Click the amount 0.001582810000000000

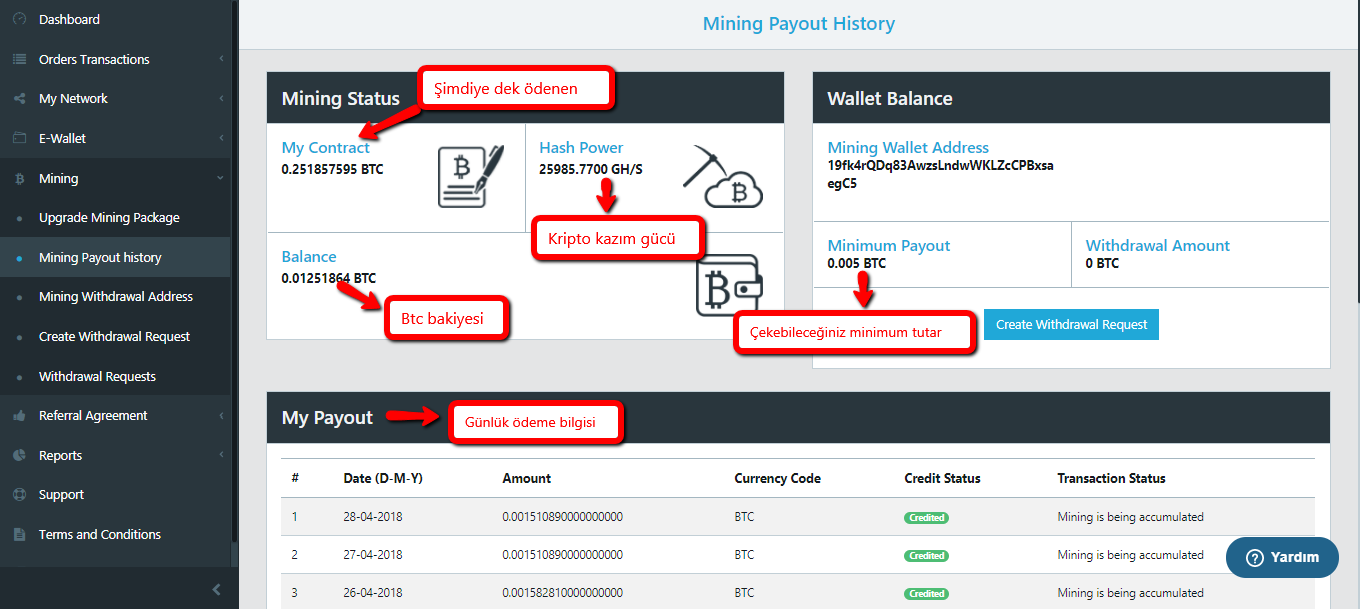pos(563,593)
